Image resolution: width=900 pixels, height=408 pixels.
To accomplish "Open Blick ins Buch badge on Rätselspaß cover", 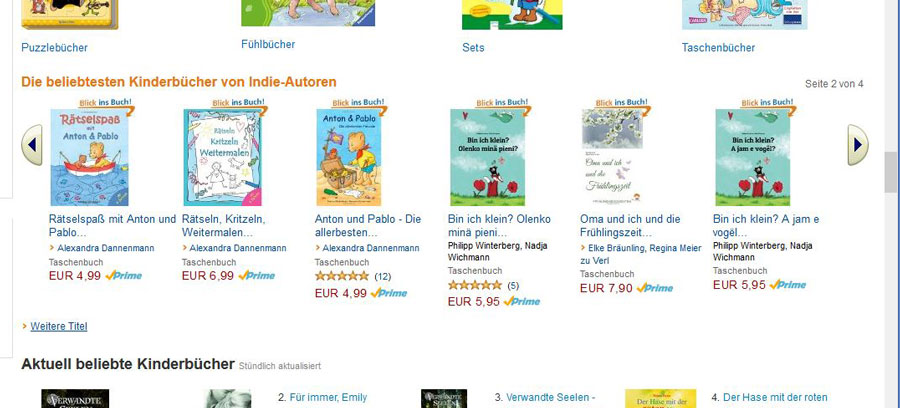I will (x=107, y=104).
